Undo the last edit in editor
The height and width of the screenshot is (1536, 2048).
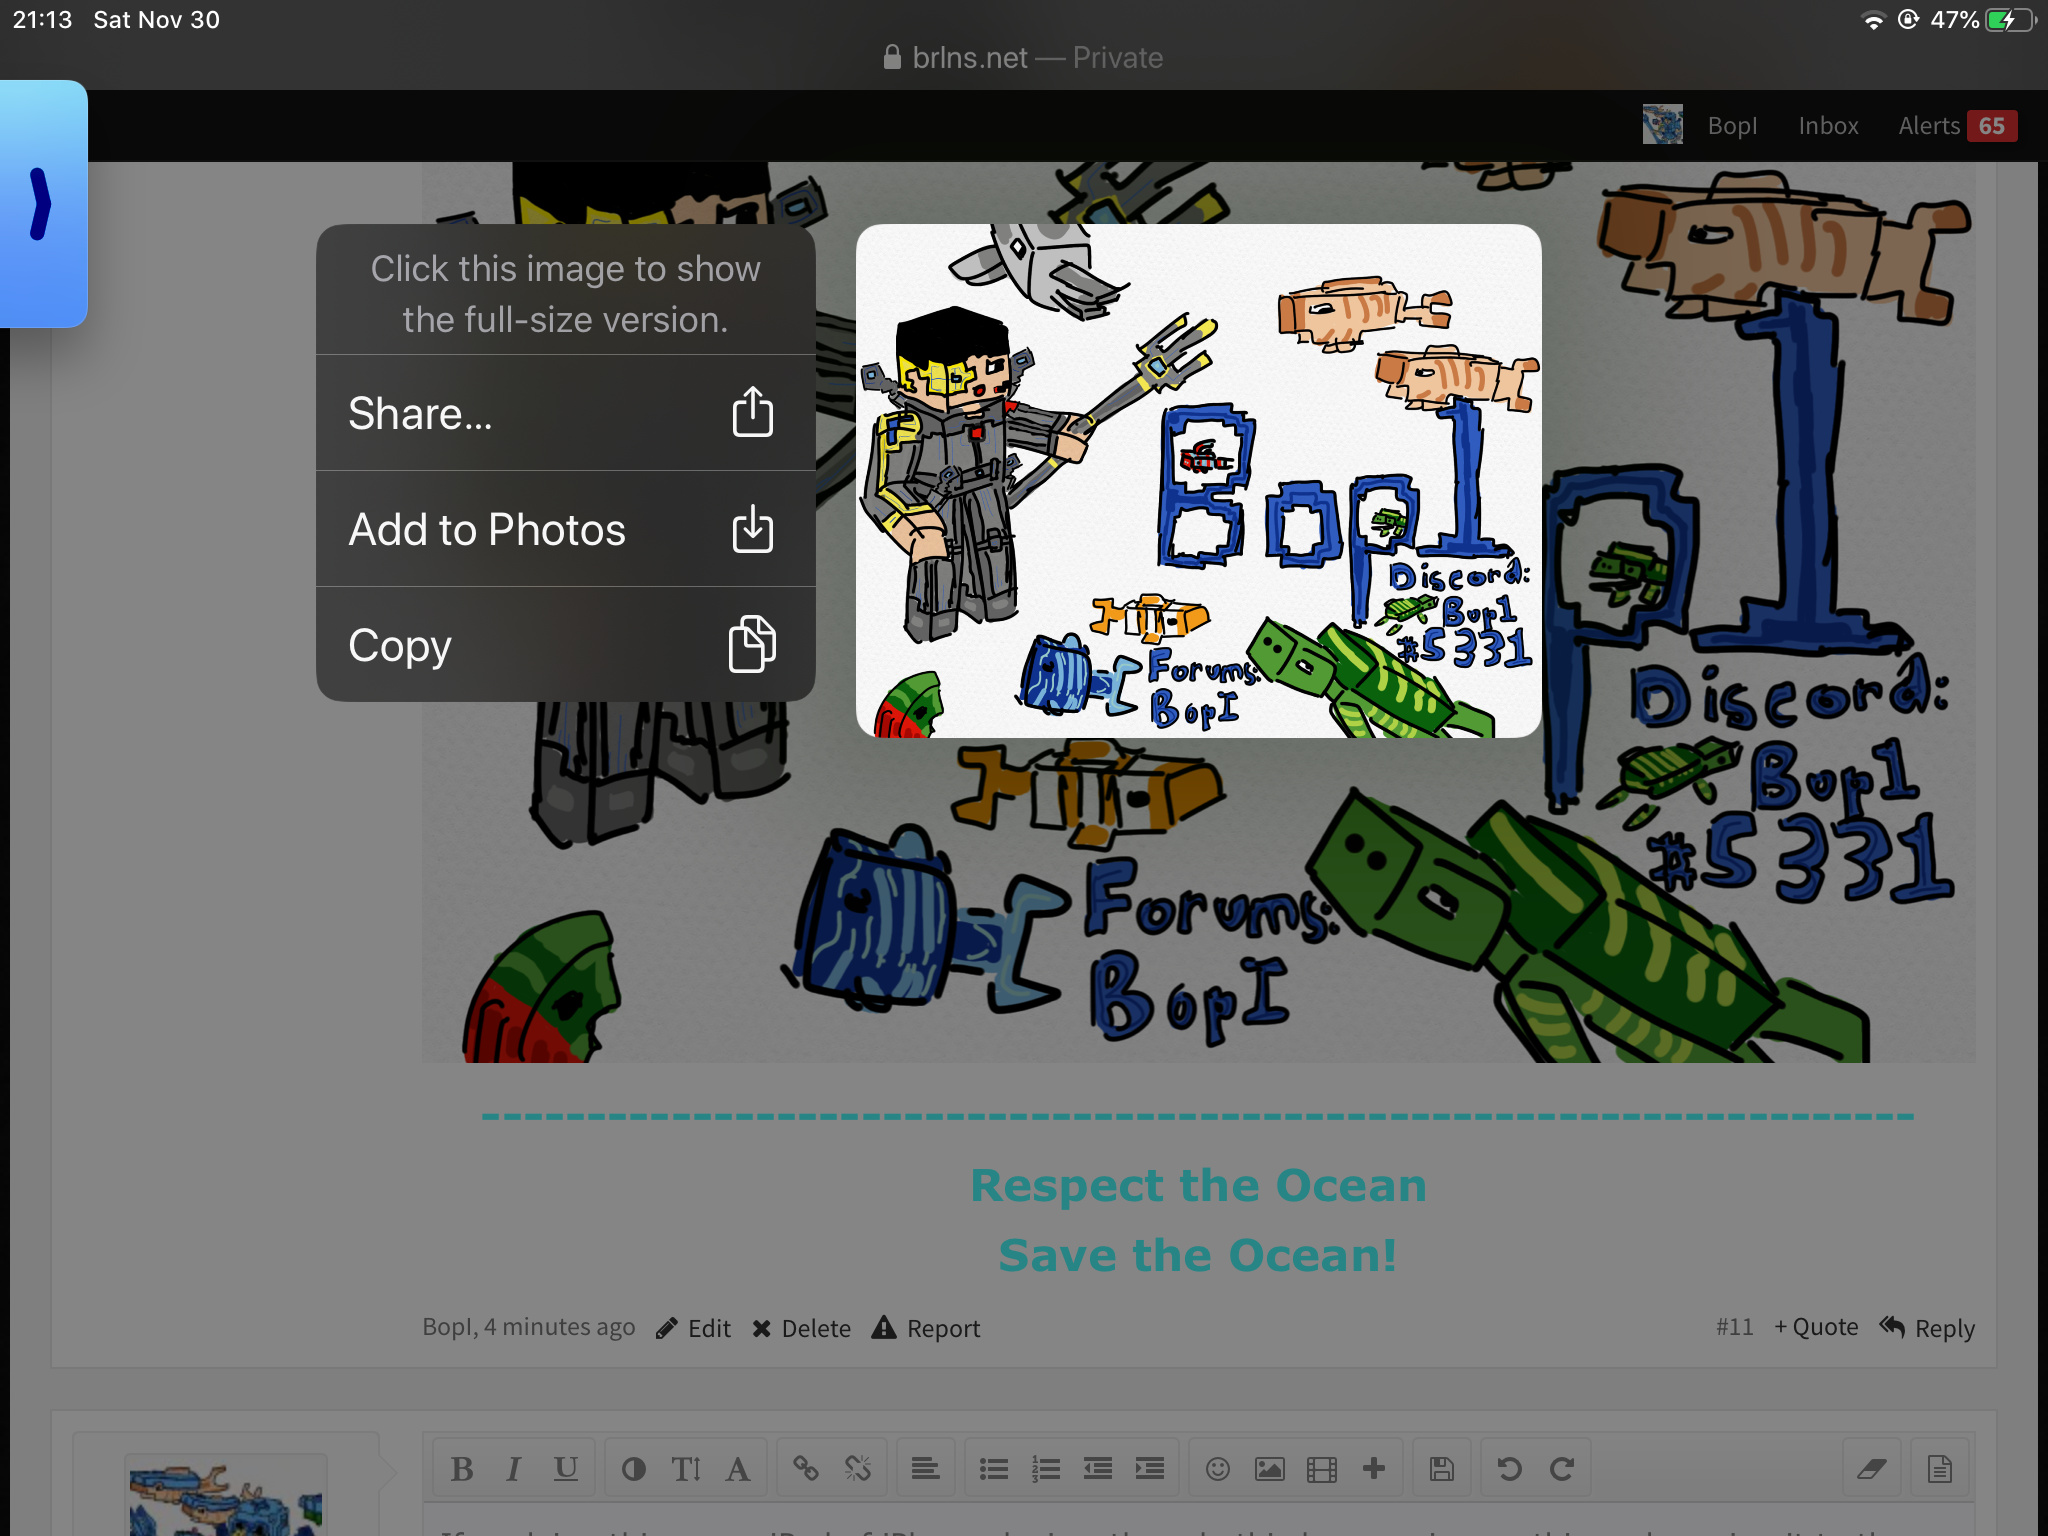tap(1510, 1469)
